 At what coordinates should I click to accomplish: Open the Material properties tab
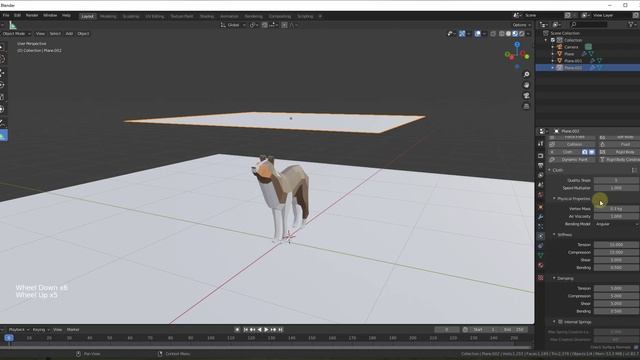540,266
